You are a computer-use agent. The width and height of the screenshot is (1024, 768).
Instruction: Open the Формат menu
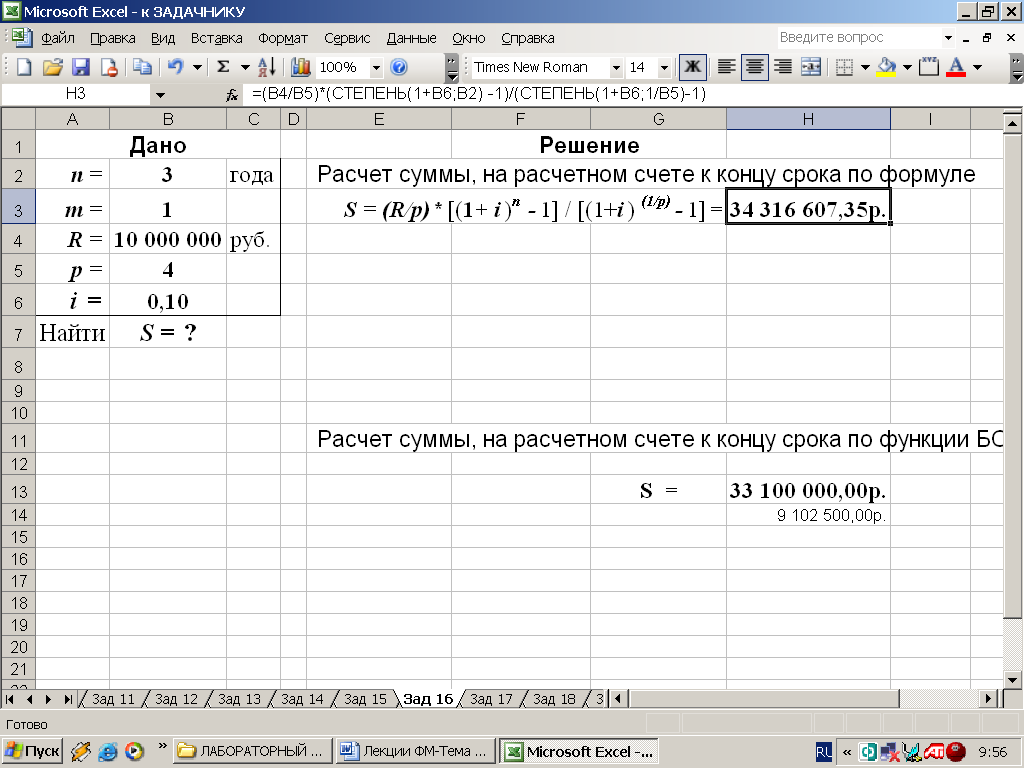coord(283,38)
